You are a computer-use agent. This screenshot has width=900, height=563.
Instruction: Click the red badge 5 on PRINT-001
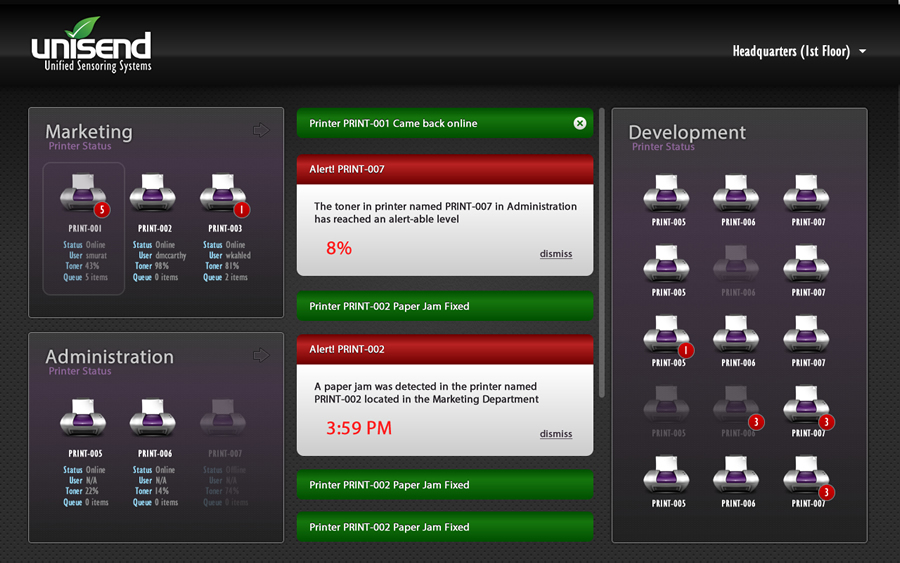[x=101, y=210]
